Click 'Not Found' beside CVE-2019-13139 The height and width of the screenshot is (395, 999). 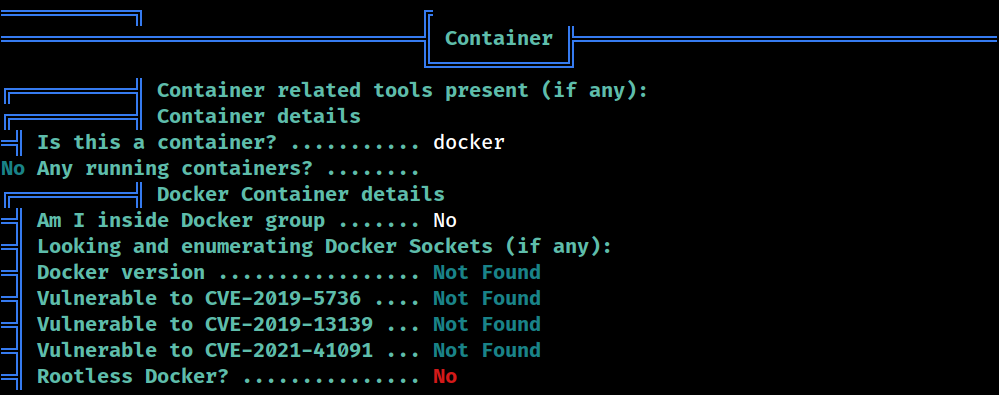tap(487, 324)
